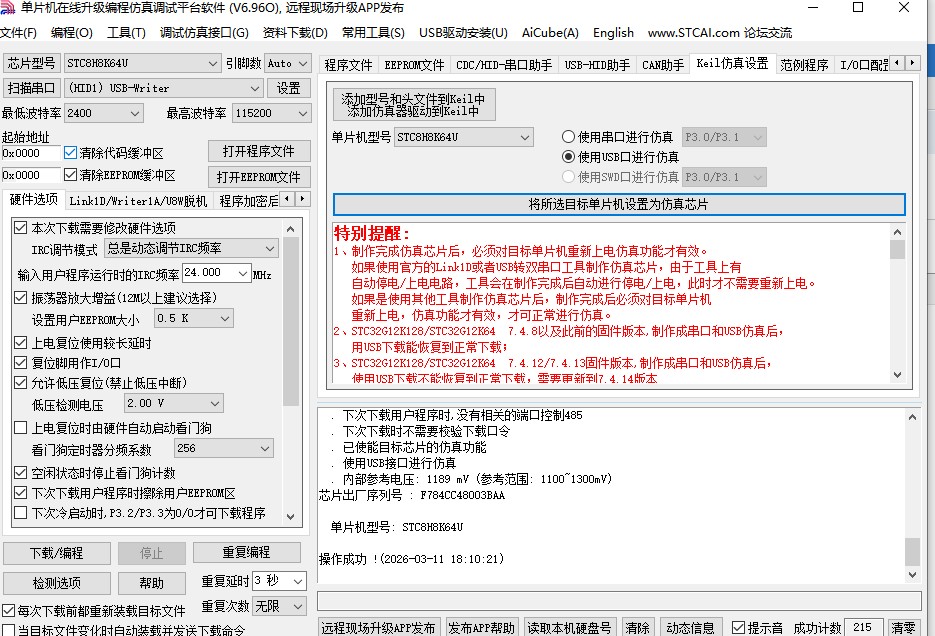Click the 下载/编程 button
935x636 pixels.
pos(57,552)
